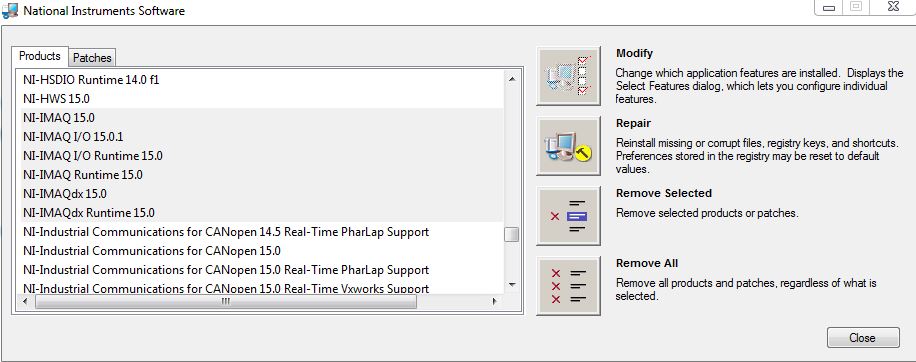Click the horizontal scrollbar thumb
The image size is (916, 362).
[226, 301]
